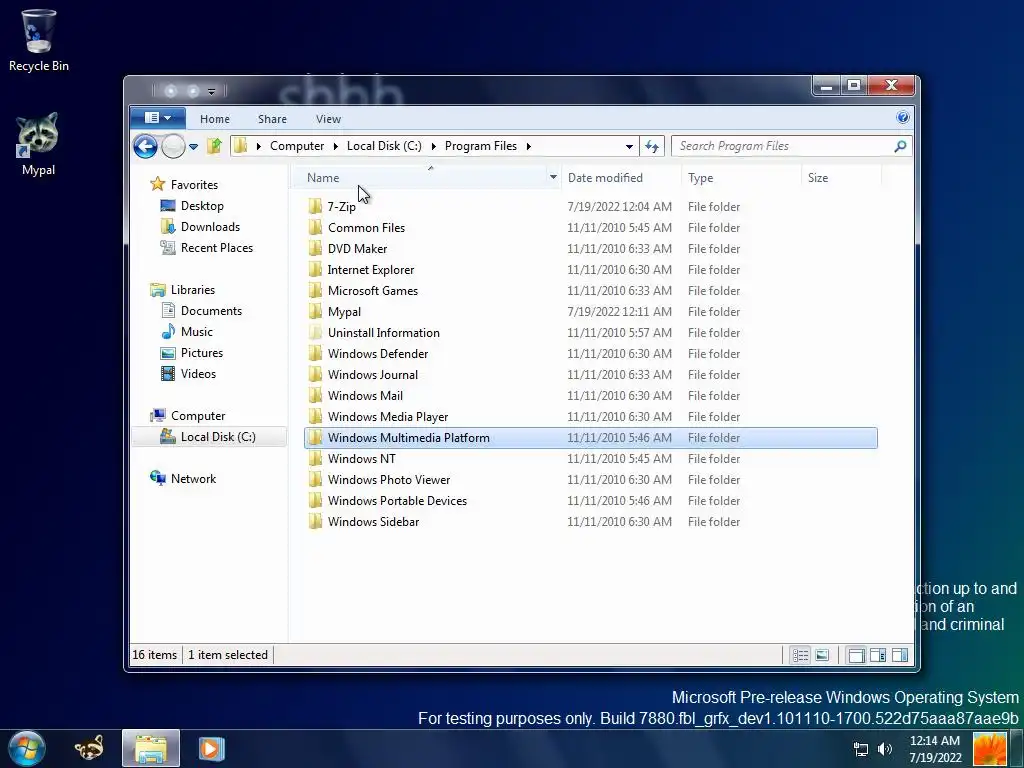This screenshot has width=1024, height=768.
Task: Open the Documents library
Action: [x=211, y=311]
